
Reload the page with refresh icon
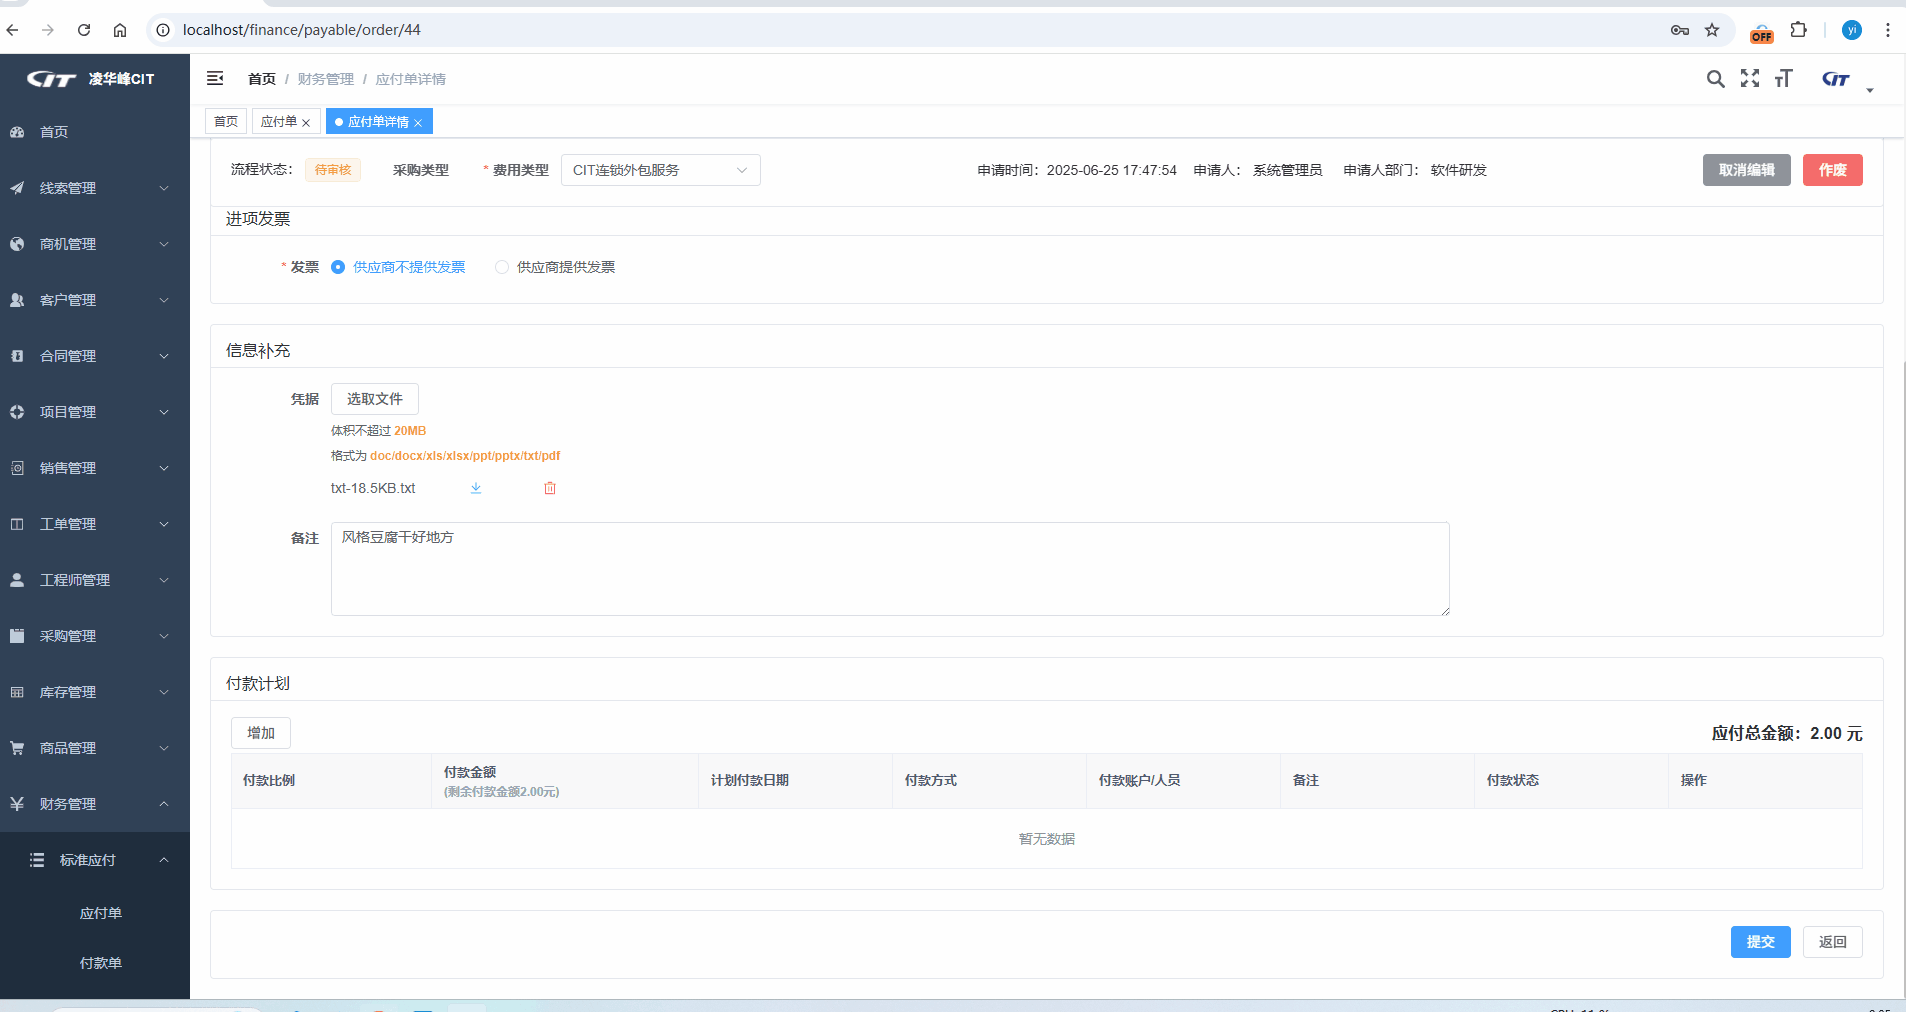click(x=84, y=30)
